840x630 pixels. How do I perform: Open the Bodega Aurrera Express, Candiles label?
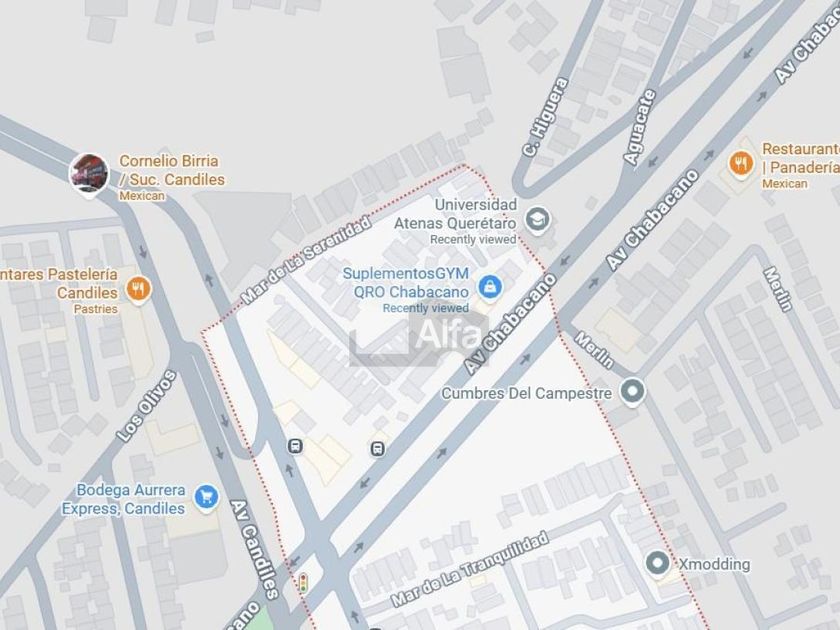124,499
